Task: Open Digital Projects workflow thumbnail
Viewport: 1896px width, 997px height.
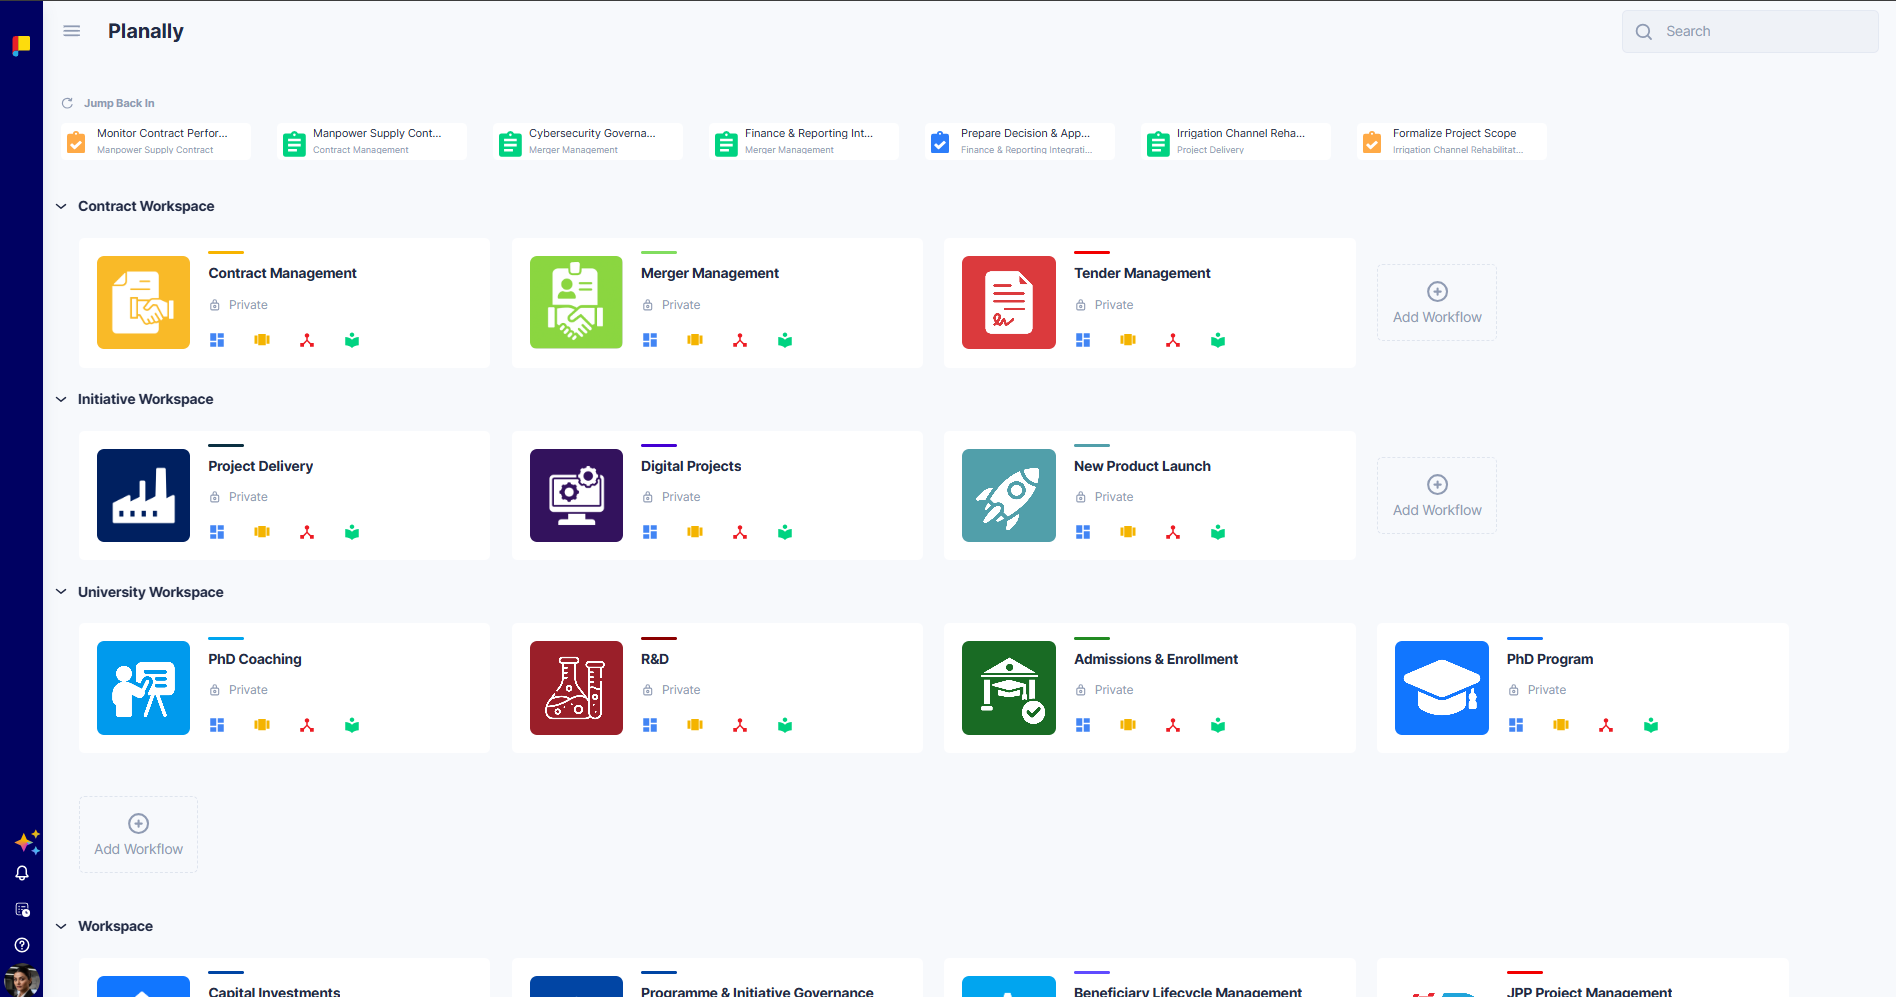Action: (576, 495)
